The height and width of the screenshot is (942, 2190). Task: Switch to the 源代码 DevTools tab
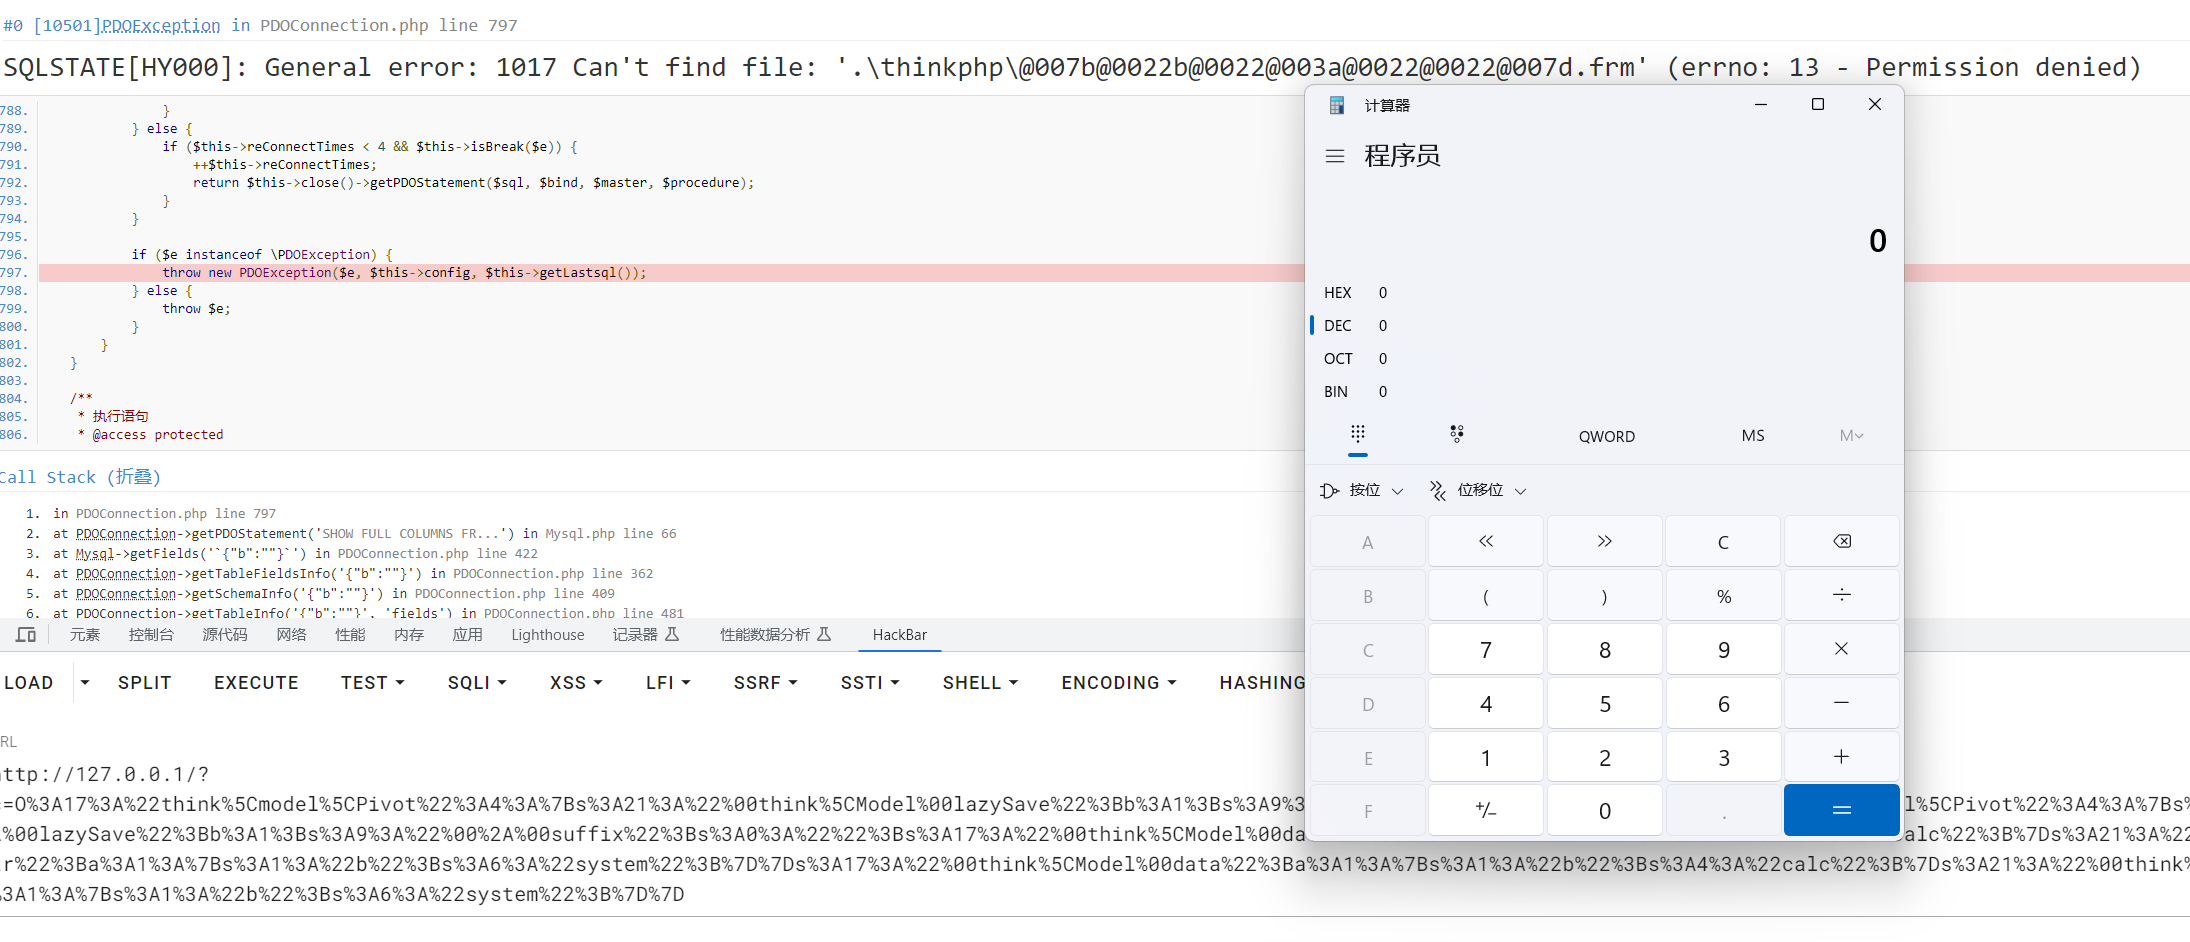click(x=225, y=635)
